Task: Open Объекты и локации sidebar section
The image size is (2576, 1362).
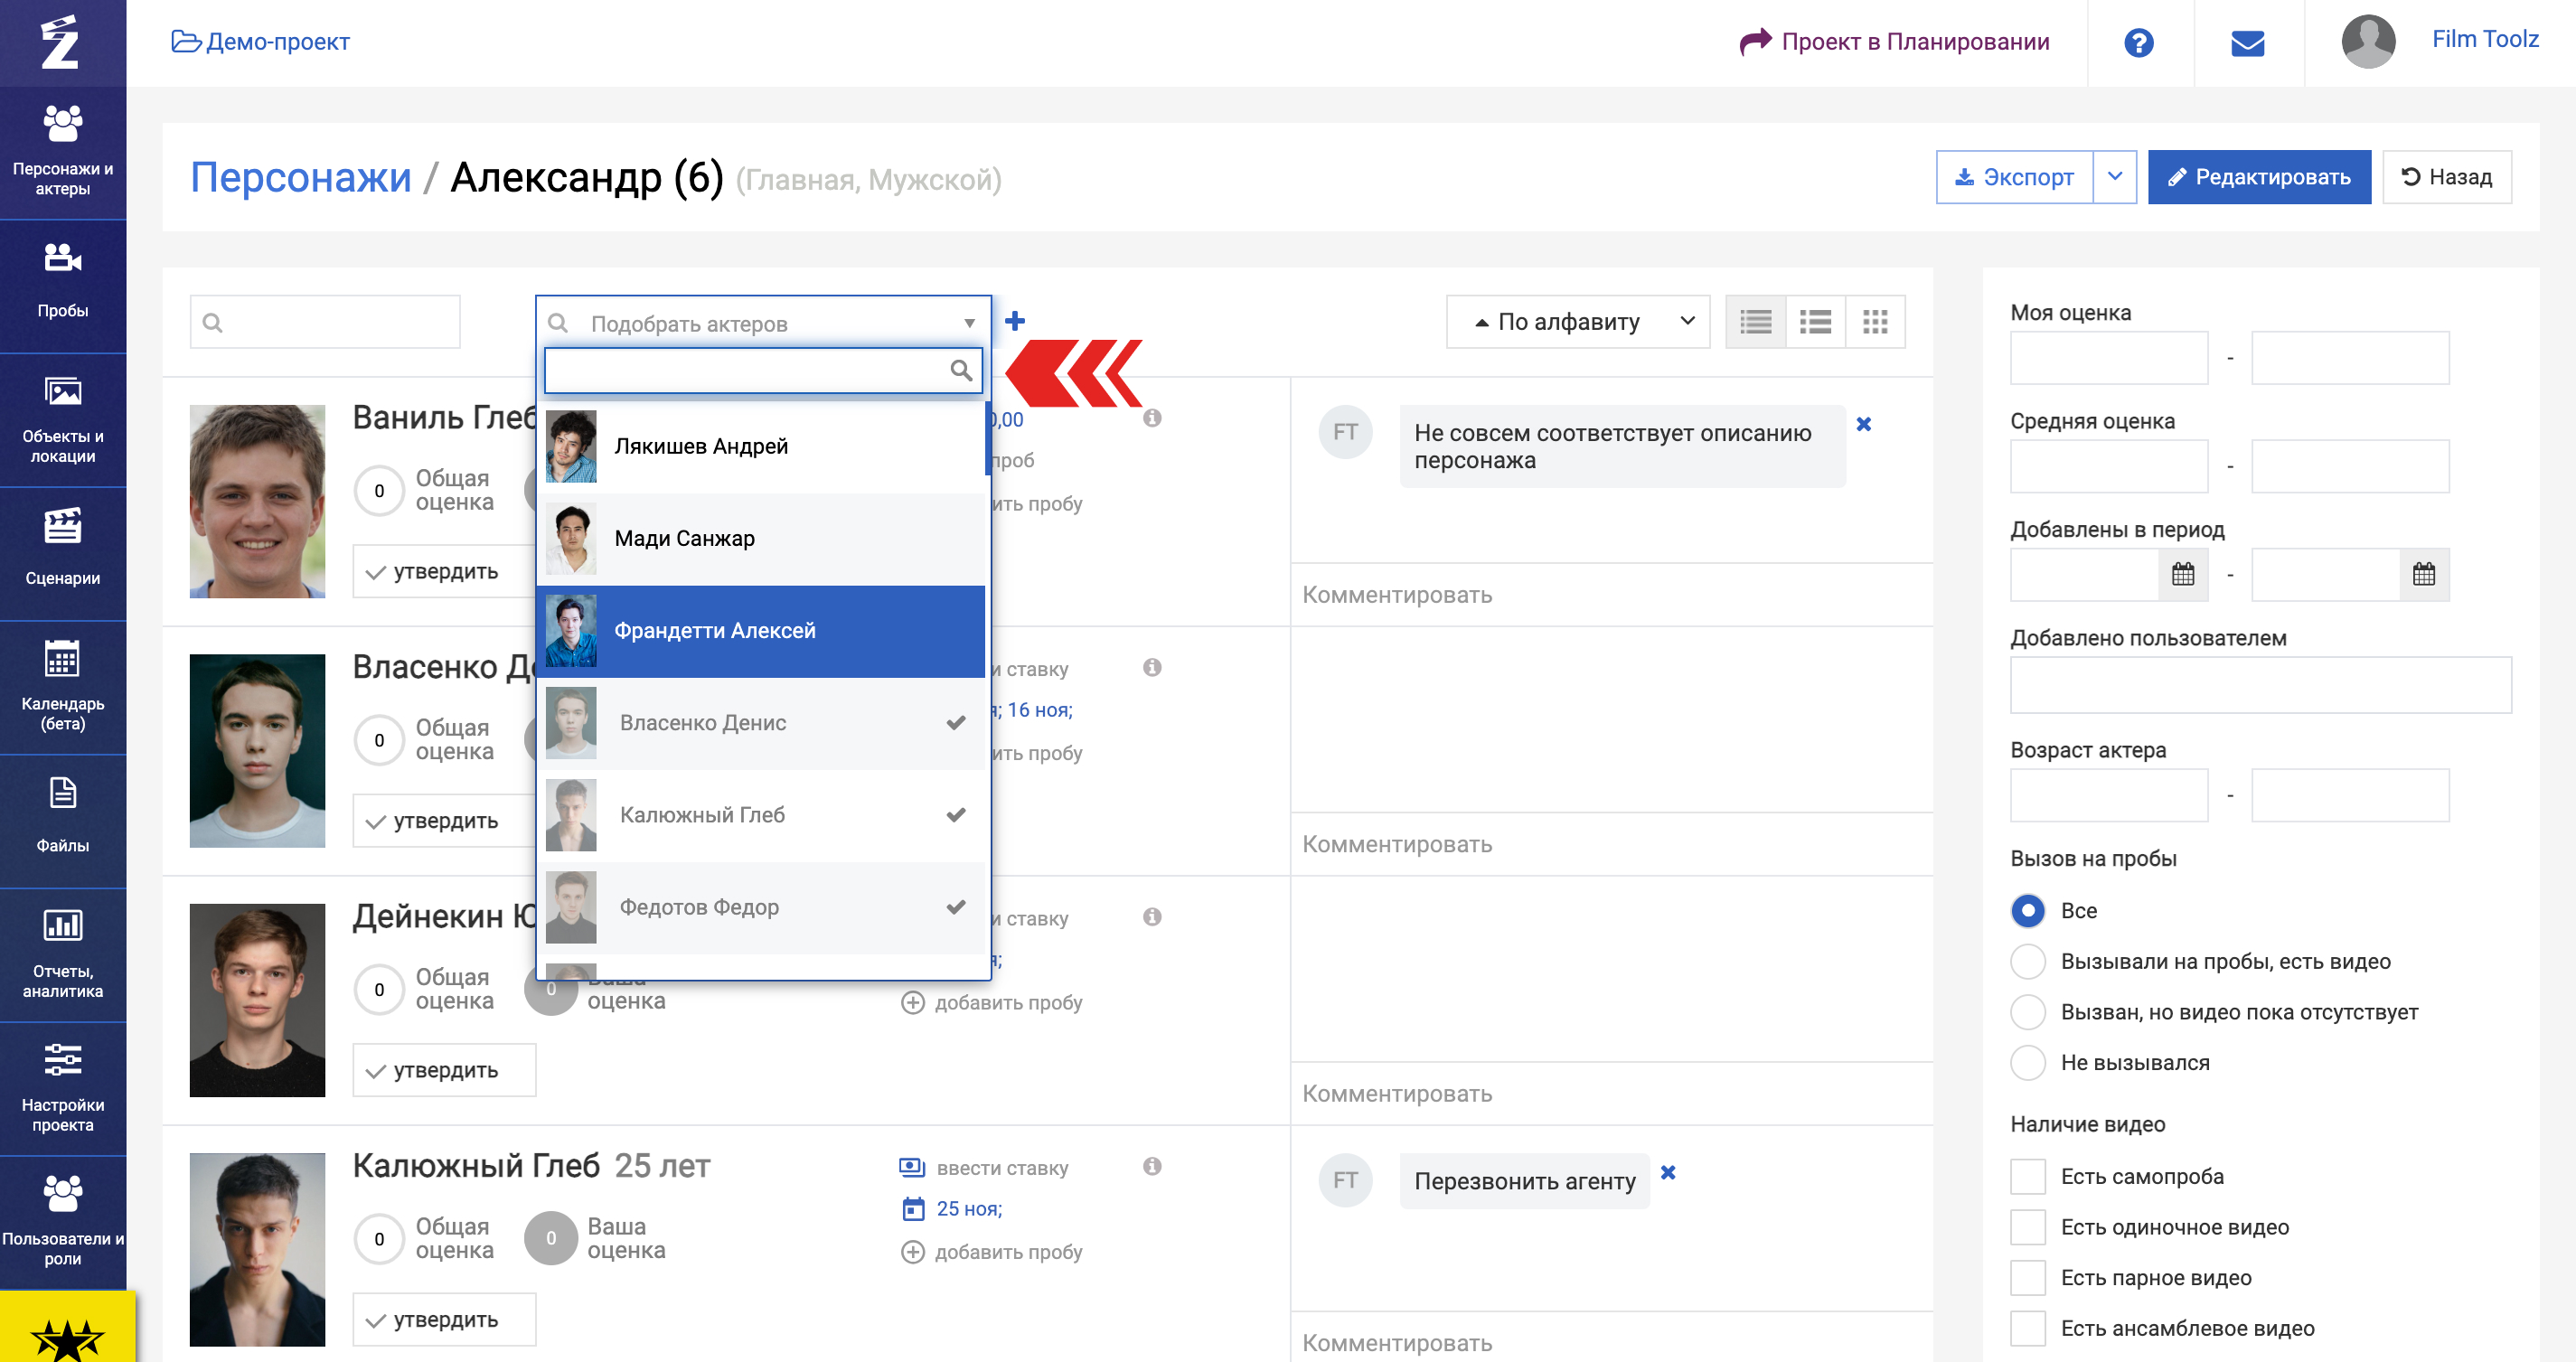Action: [x=63, y=420]
